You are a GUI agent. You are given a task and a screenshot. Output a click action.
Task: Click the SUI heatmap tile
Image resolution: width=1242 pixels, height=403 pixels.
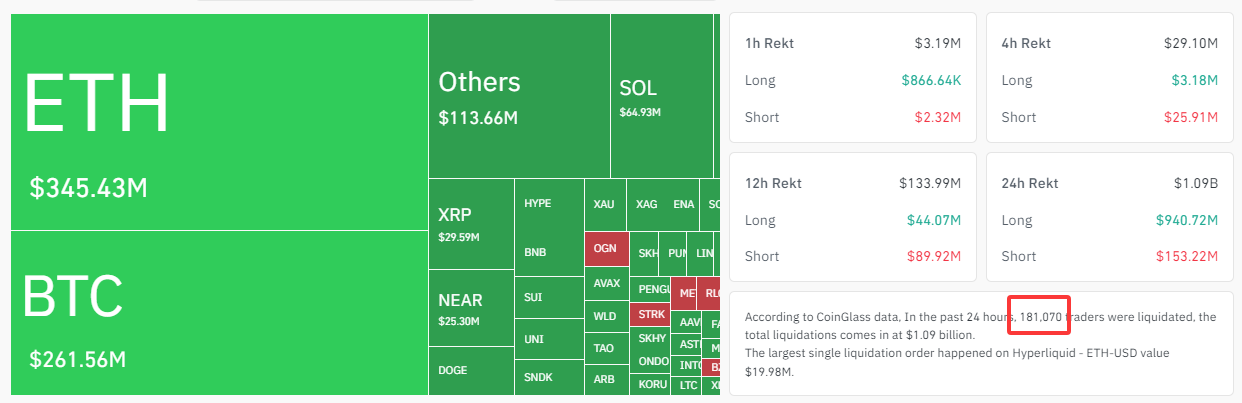coord(549,297)
